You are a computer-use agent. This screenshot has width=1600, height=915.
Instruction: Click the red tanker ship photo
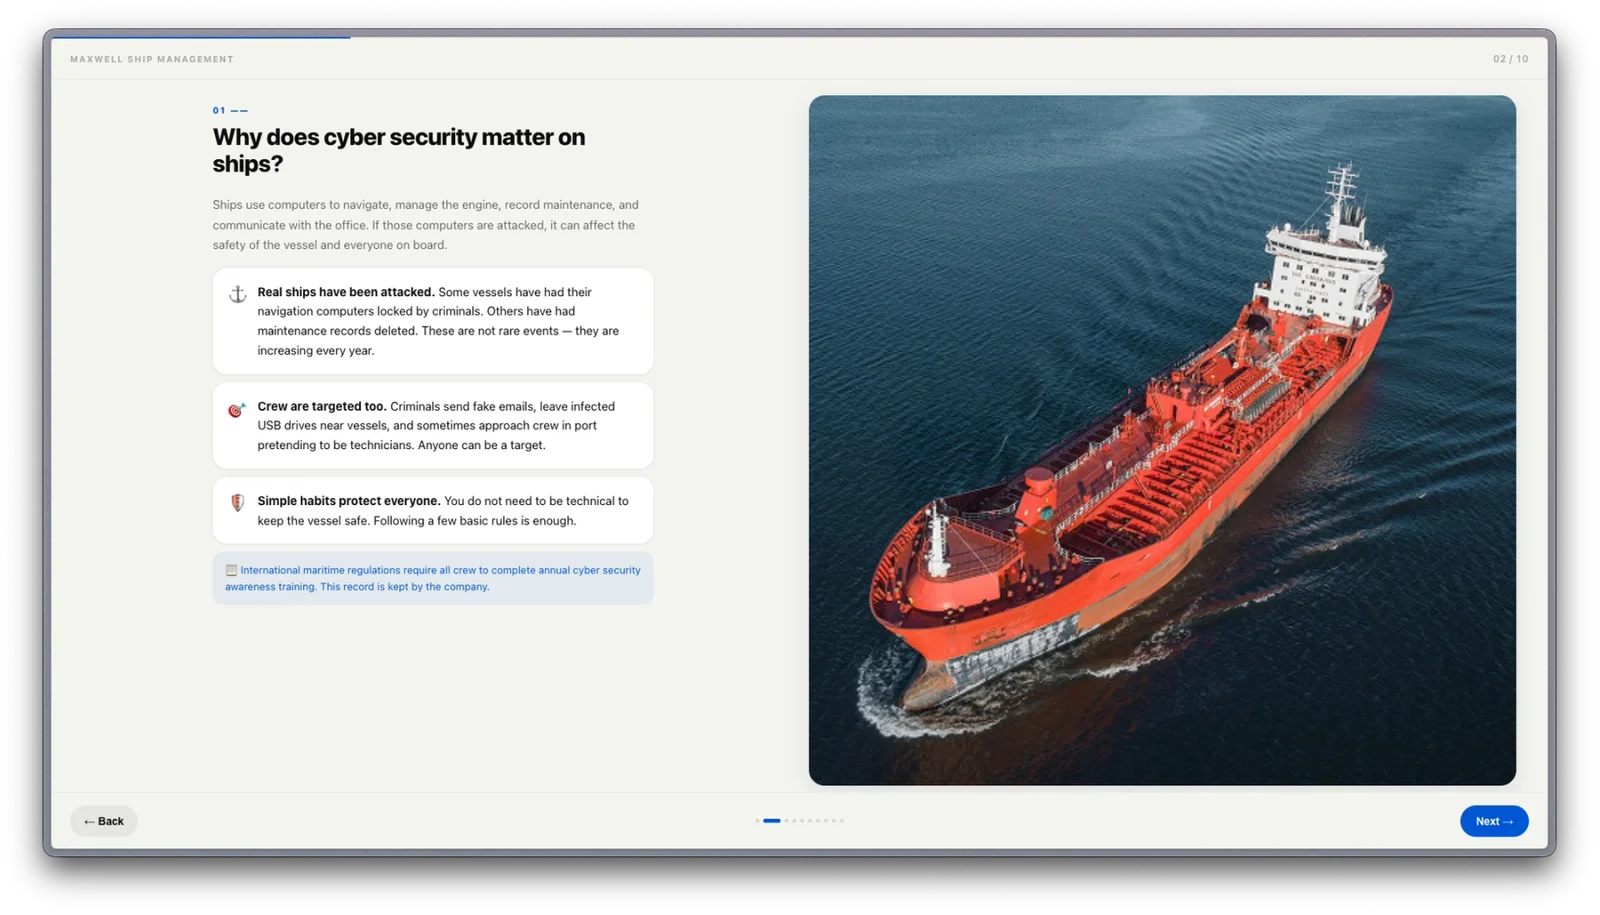tap(1162, 440)
